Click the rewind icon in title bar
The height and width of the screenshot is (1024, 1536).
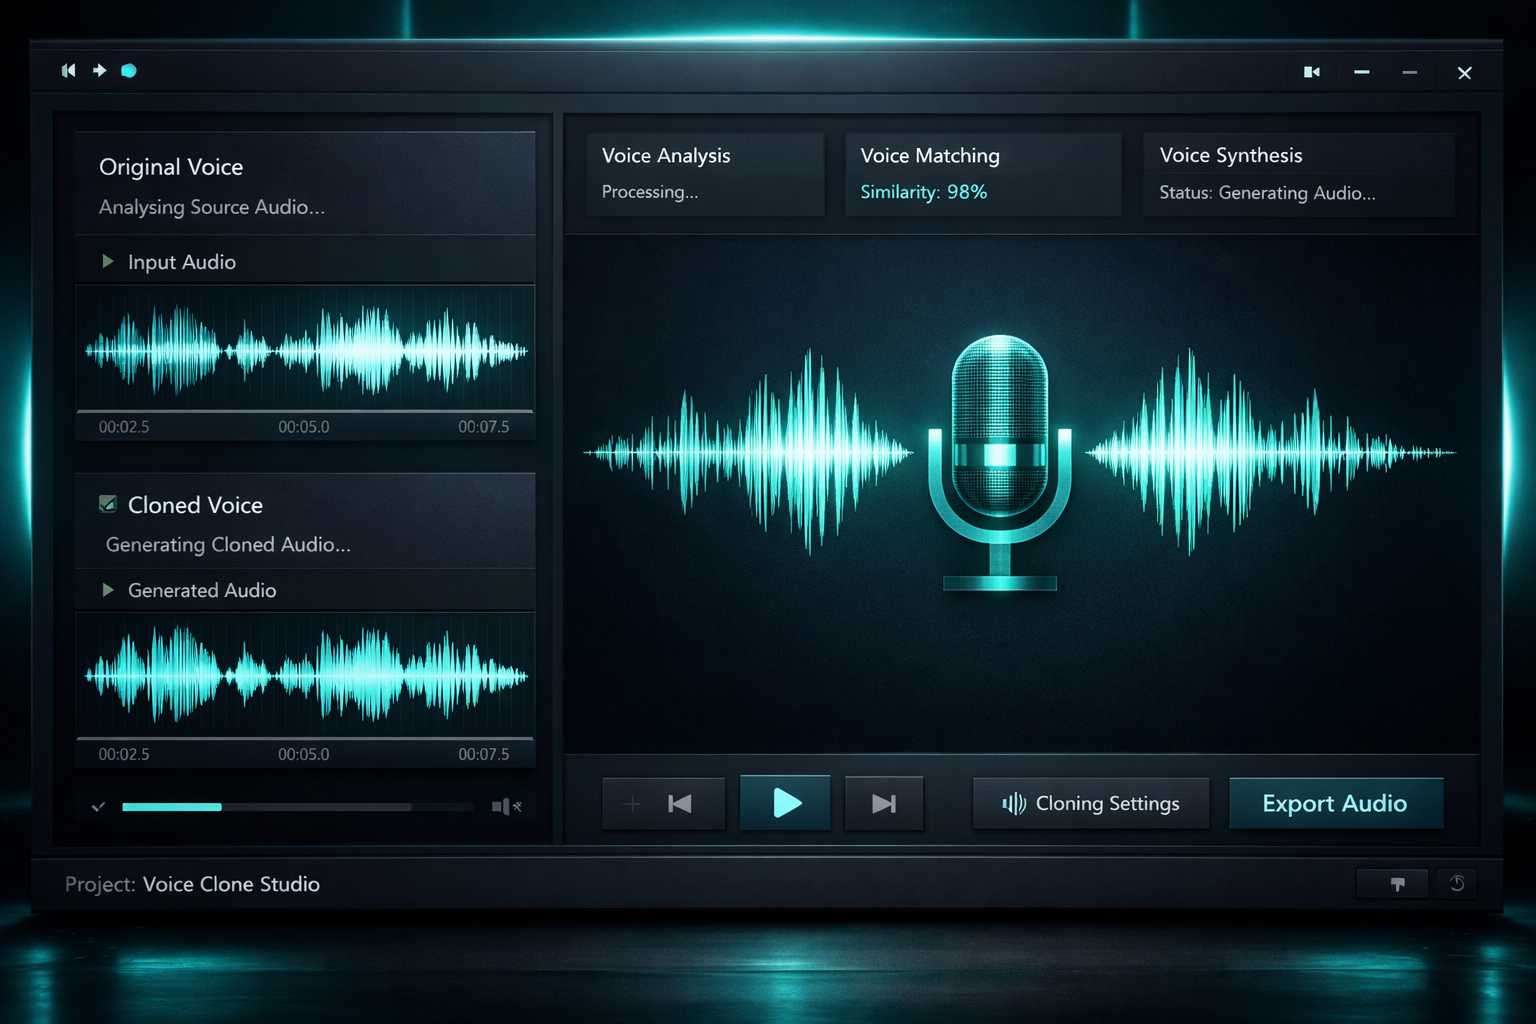pos(68,71)
